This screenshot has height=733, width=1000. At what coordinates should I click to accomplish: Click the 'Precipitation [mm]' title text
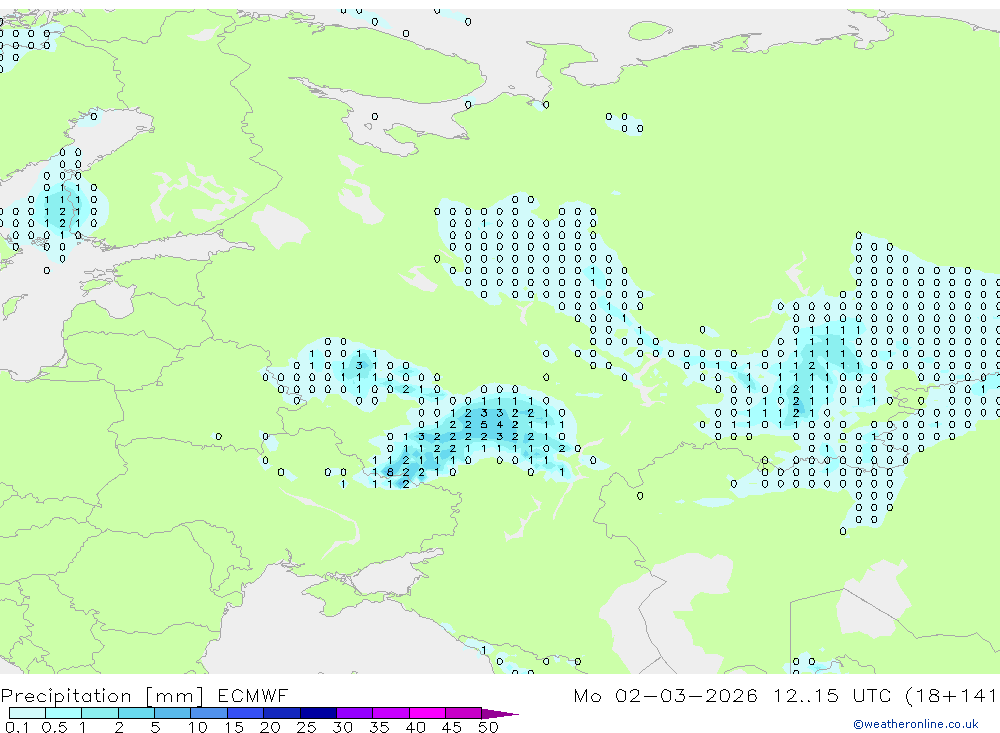[103, 695]
